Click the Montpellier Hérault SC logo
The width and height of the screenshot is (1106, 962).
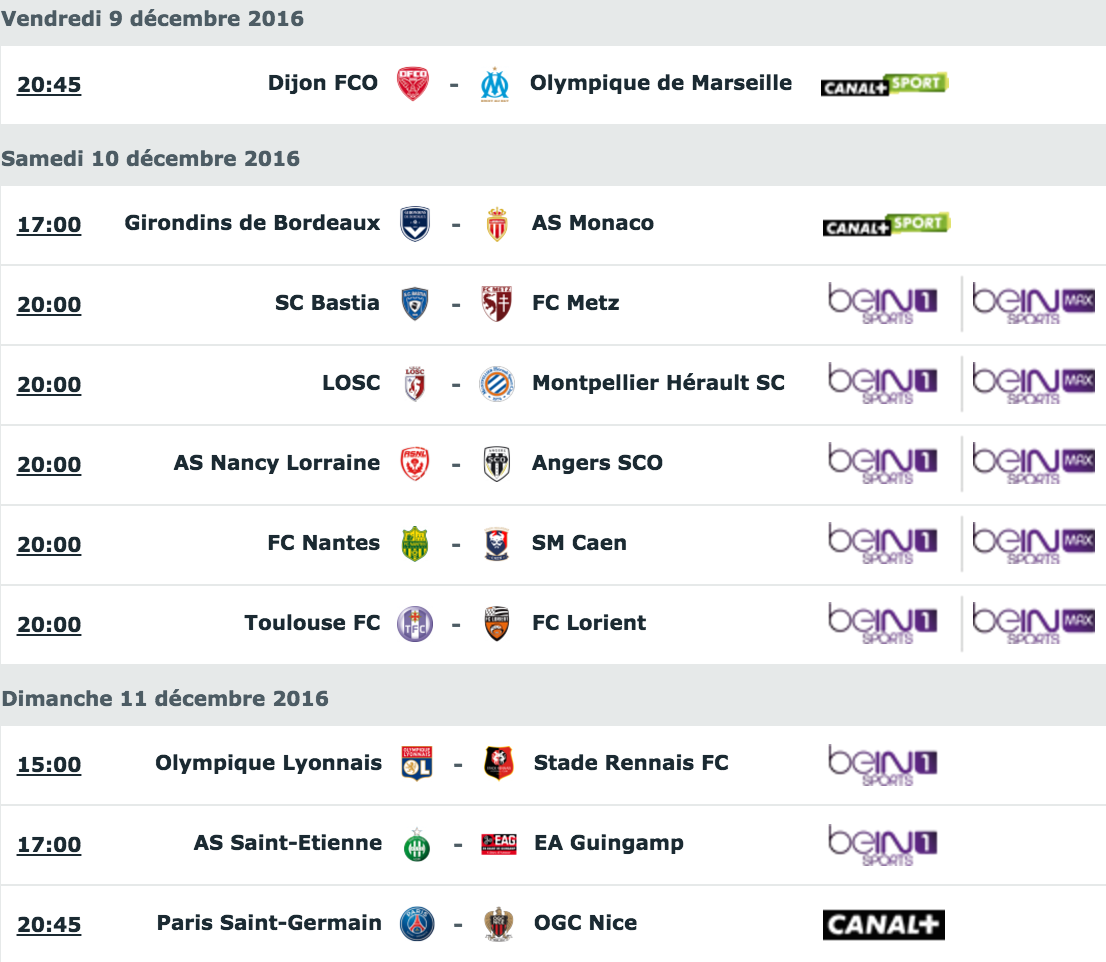pos(497,384)
